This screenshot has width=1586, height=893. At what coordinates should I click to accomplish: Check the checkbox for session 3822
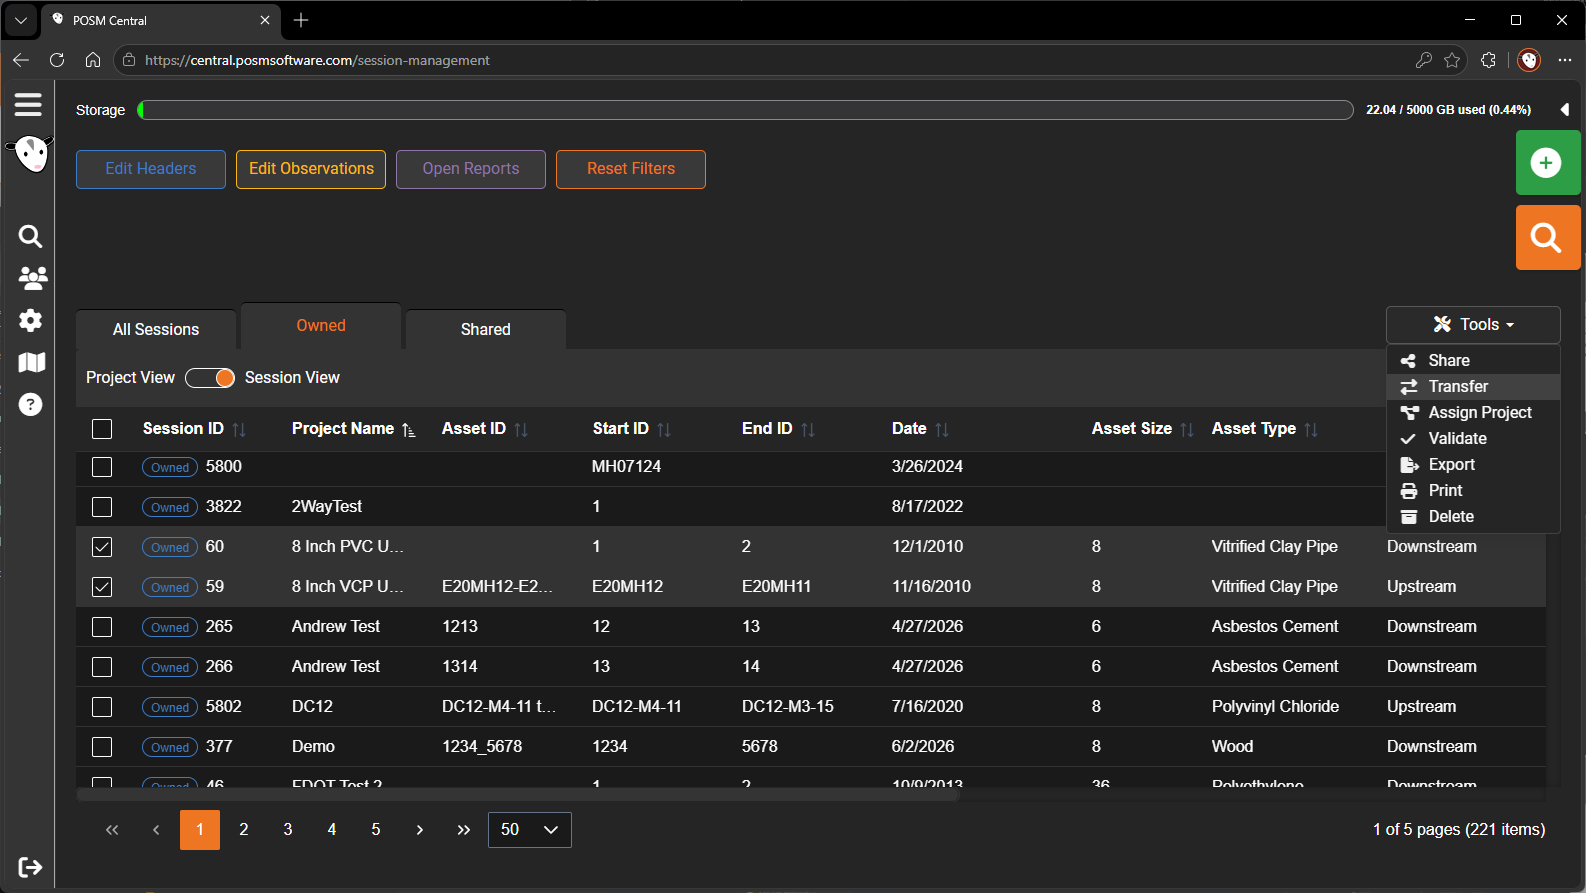pyautogui.click(x=102, y=507)
